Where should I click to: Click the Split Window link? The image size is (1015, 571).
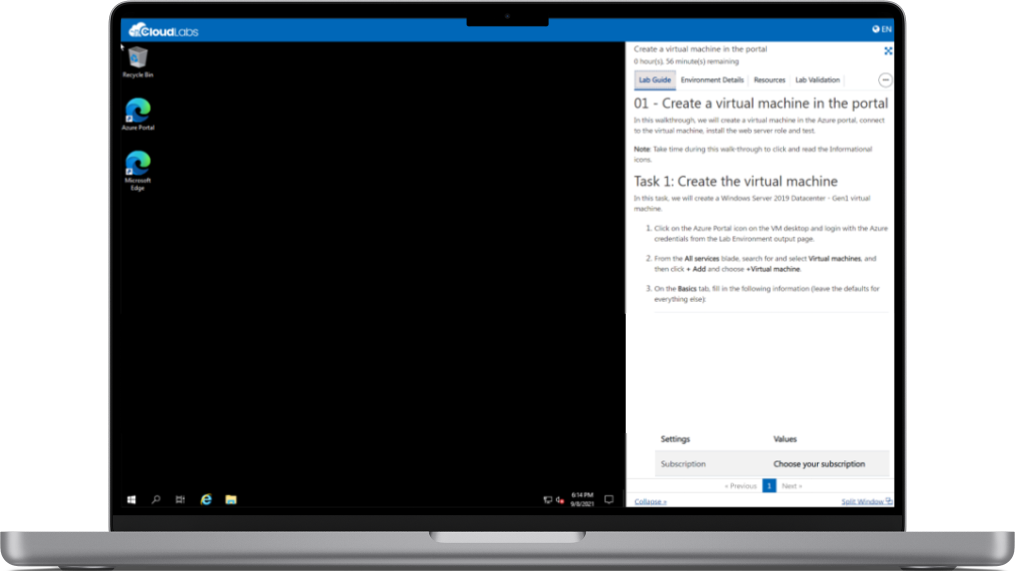(866, 501)
